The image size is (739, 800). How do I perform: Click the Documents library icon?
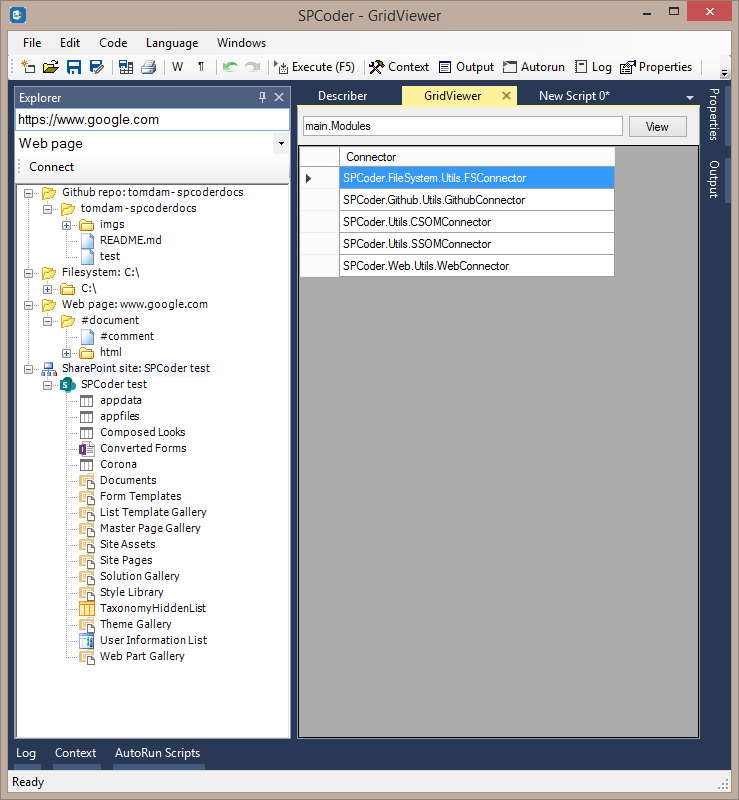87,481
